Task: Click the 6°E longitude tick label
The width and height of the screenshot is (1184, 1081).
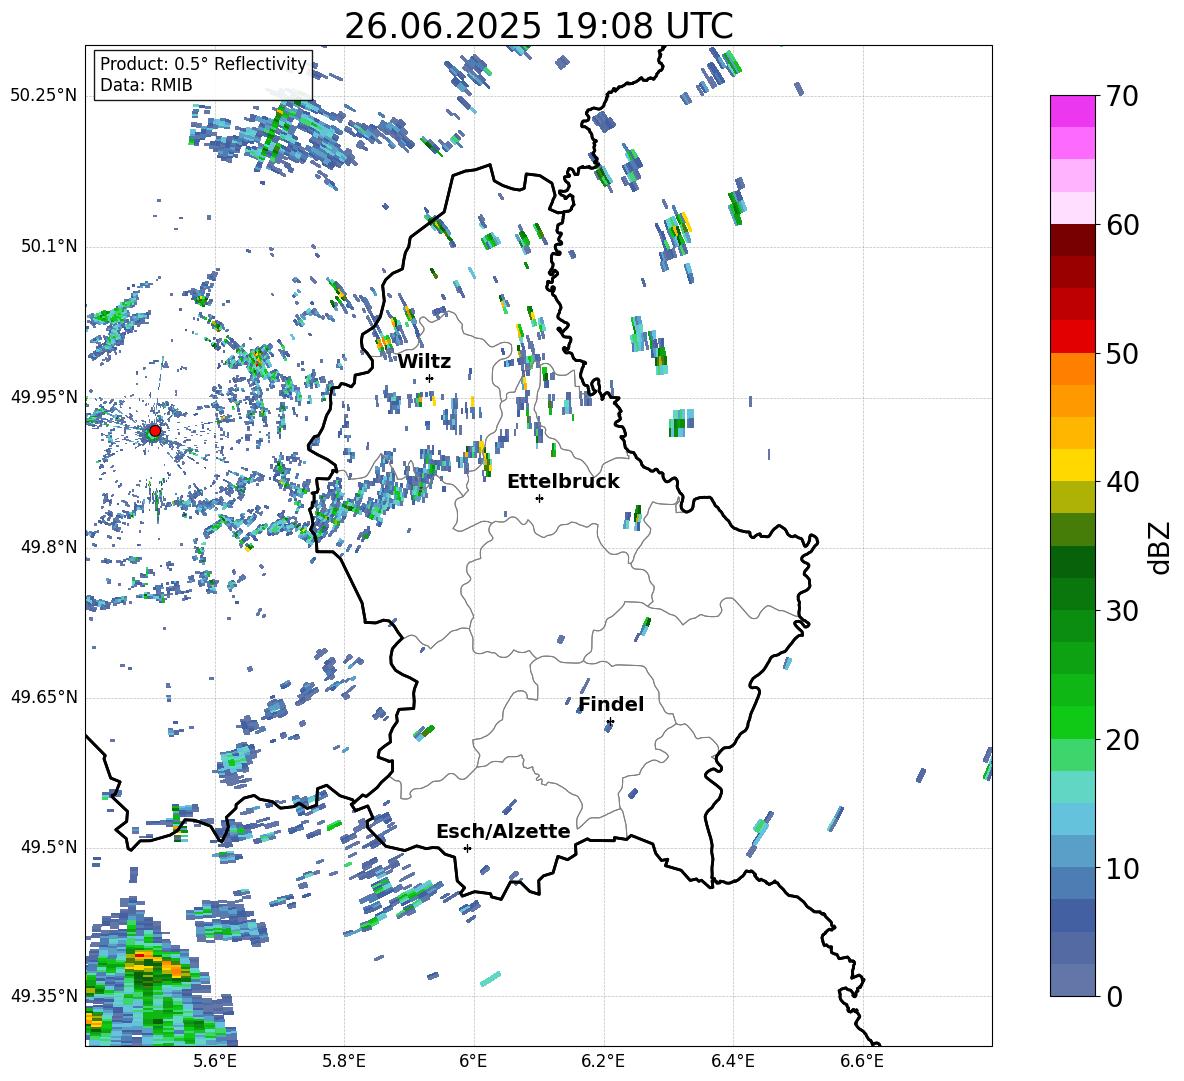Action: pos(473,1061)
